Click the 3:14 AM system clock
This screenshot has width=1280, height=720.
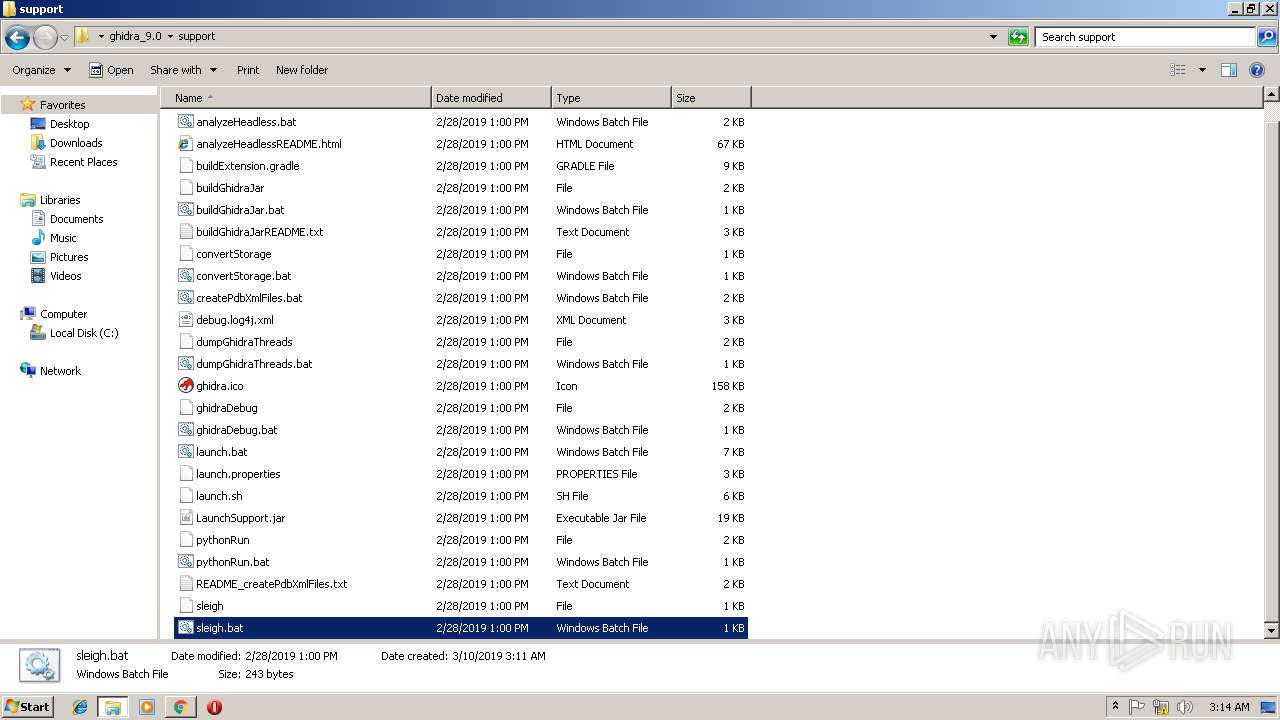pos(1229,707)
